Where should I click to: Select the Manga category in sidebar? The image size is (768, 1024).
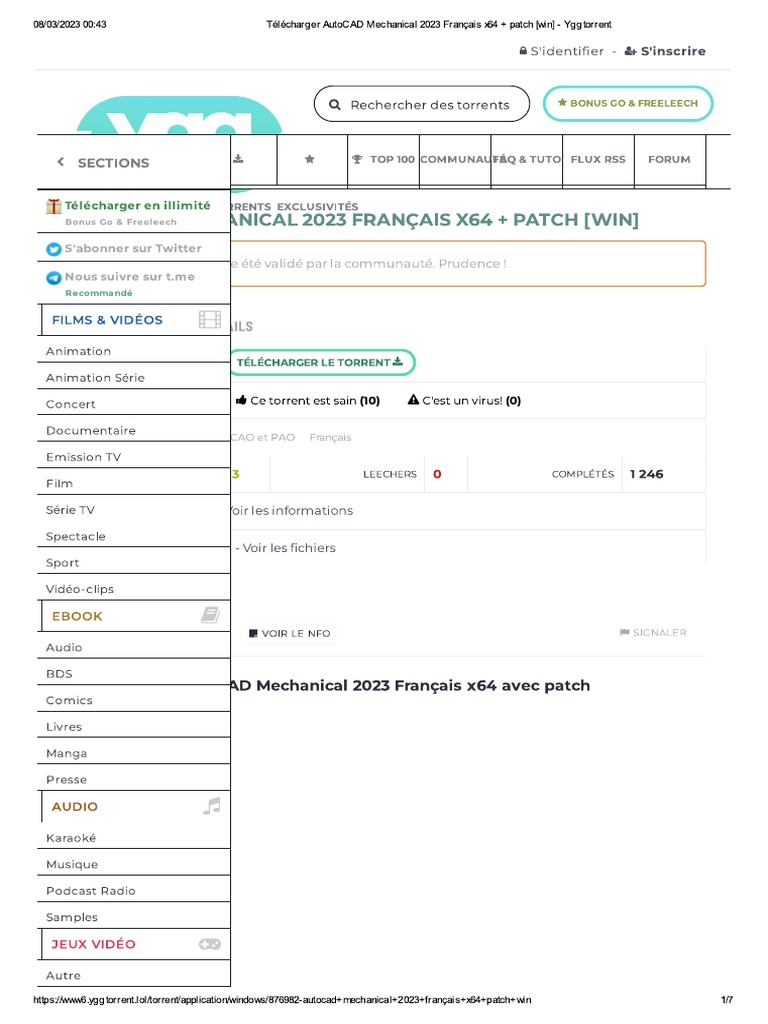click(x=66, y=753)
